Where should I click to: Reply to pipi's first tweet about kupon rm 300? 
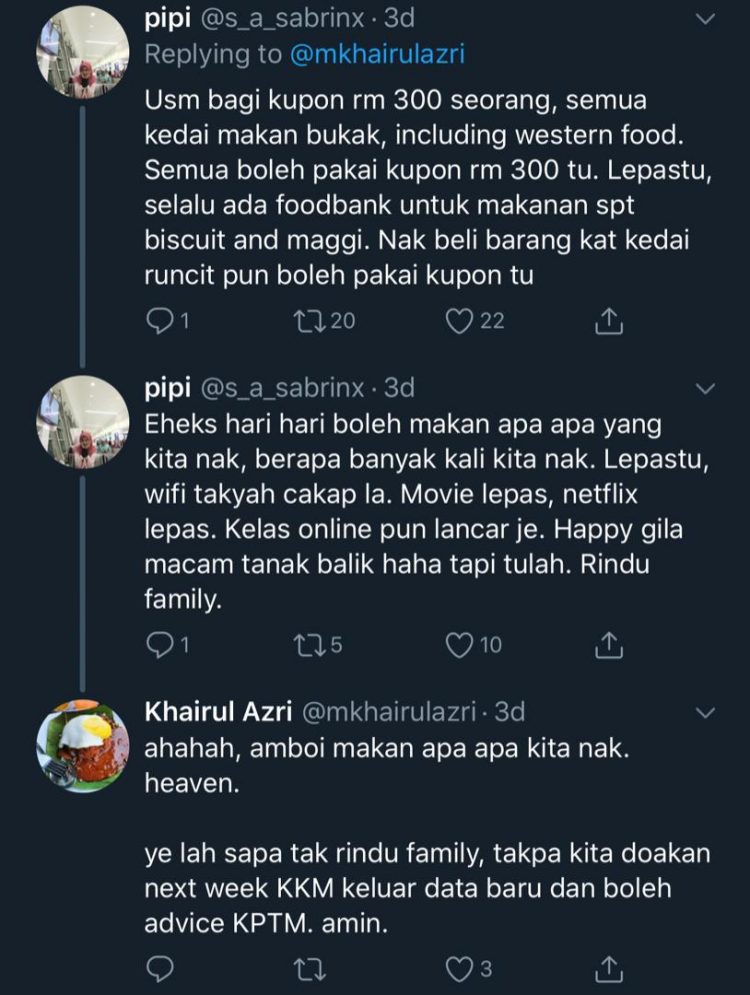point(160,322)
